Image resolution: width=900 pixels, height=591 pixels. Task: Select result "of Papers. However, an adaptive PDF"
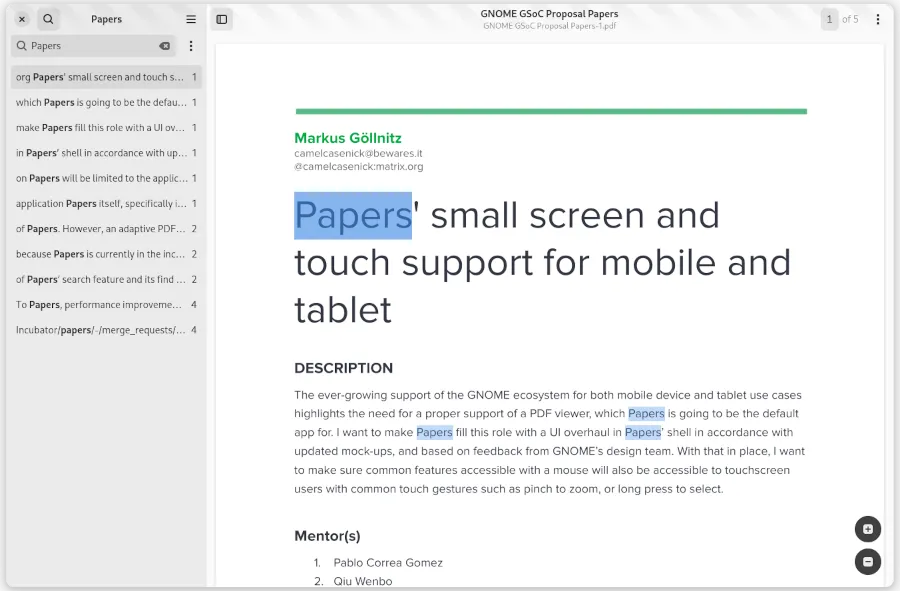pyautogui.click(x=106, y=228)
